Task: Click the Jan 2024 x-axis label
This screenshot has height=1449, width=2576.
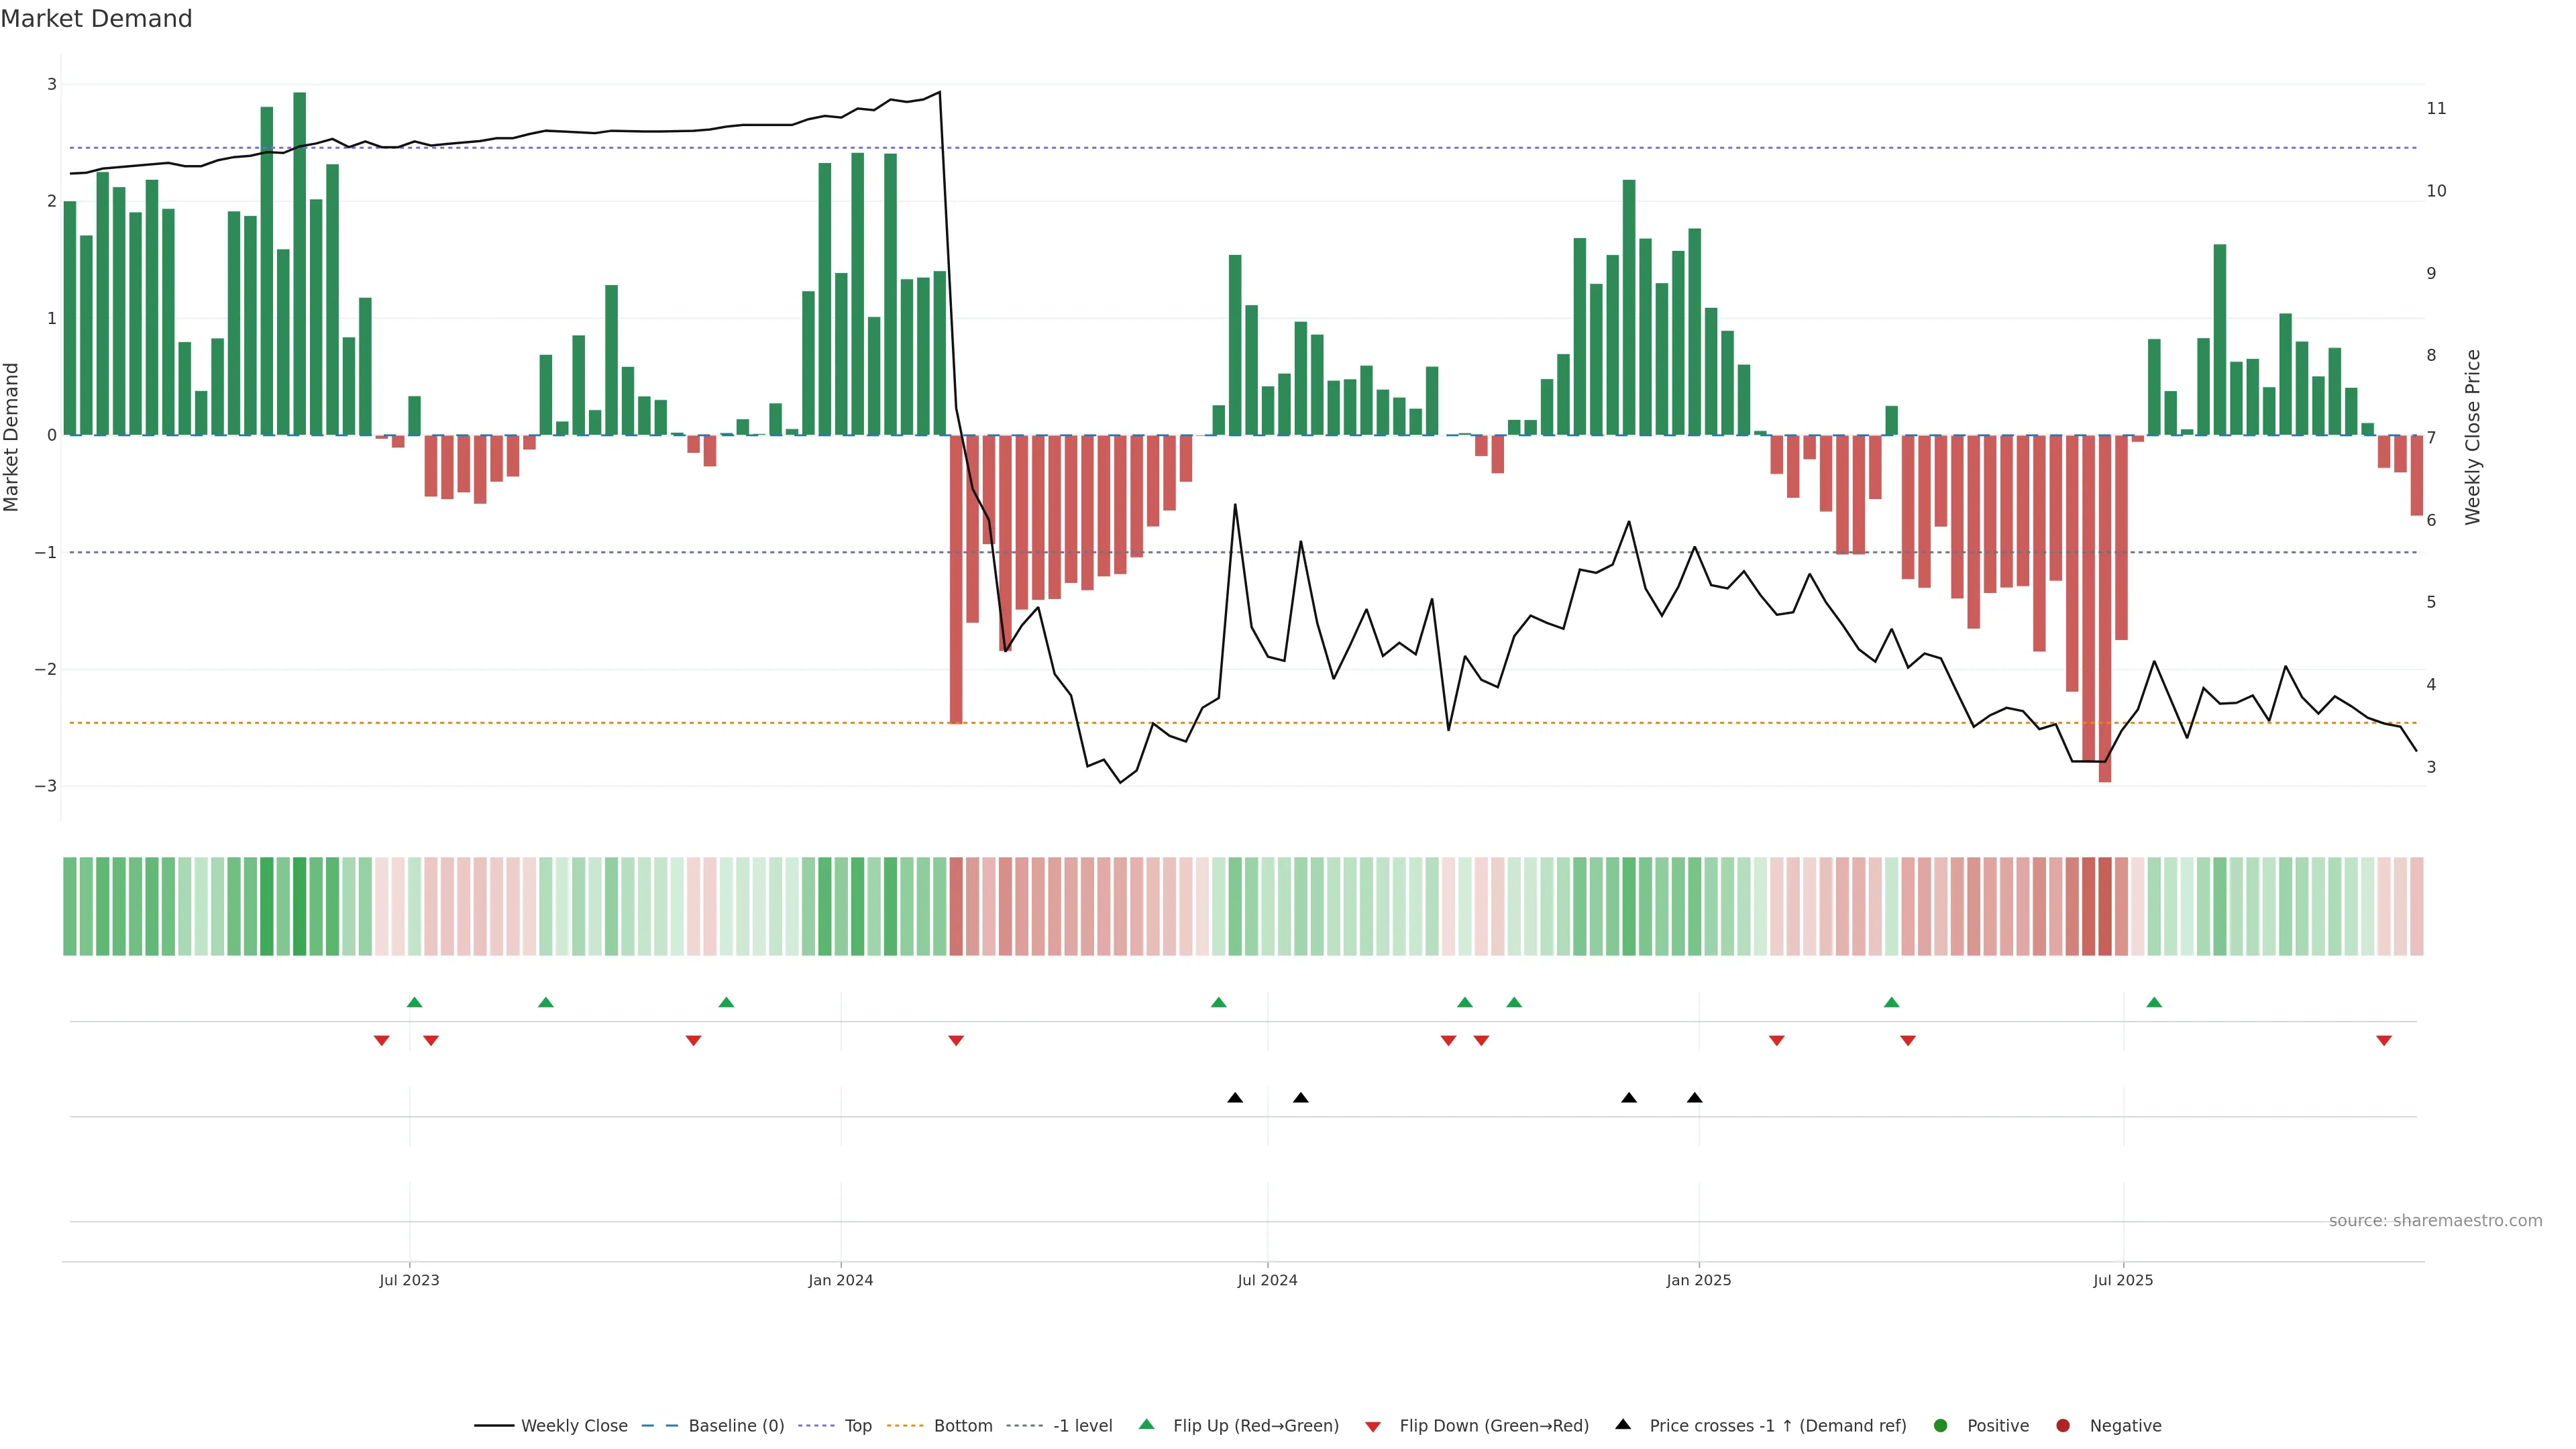Action: click(840, 1280)
